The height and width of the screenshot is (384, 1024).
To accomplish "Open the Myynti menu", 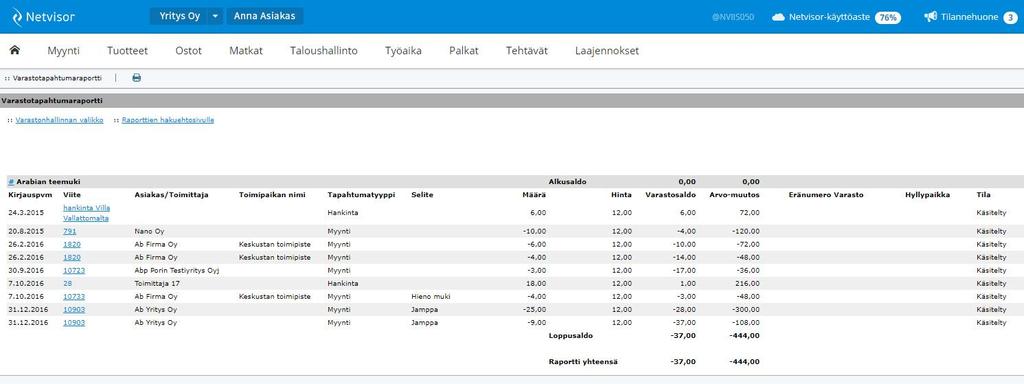I will tap(63, 51).
